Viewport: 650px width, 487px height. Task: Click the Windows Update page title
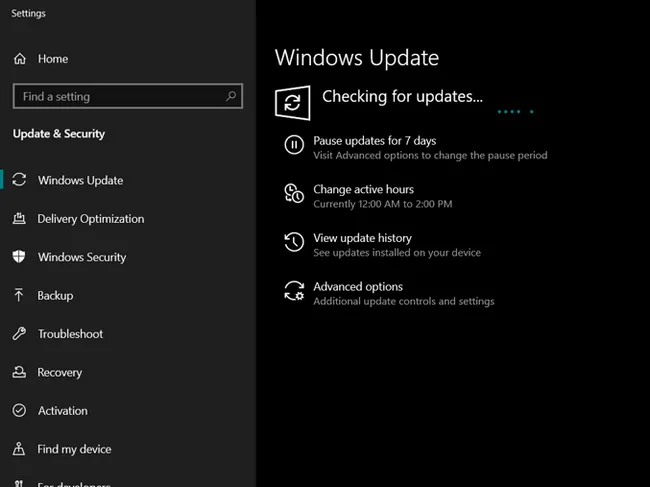pyautogui.click(x=357, y=58)
